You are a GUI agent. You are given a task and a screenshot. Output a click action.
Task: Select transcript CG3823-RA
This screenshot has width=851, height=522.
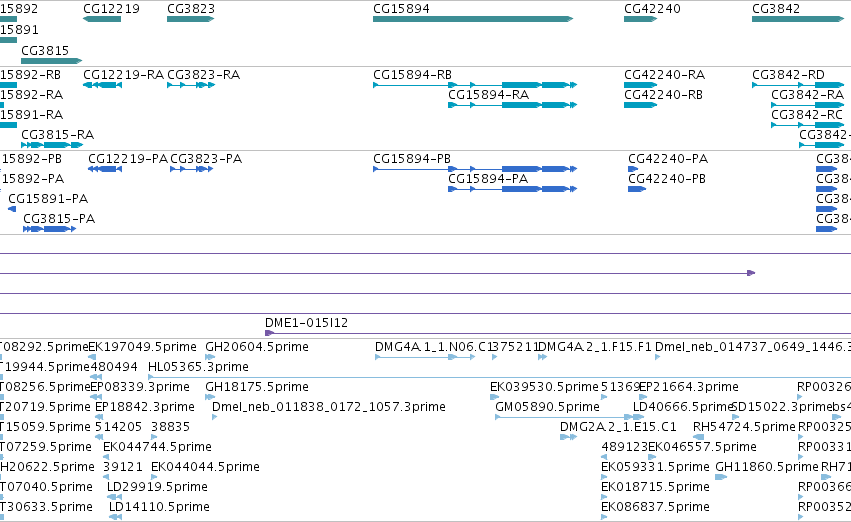coord(204,74)
